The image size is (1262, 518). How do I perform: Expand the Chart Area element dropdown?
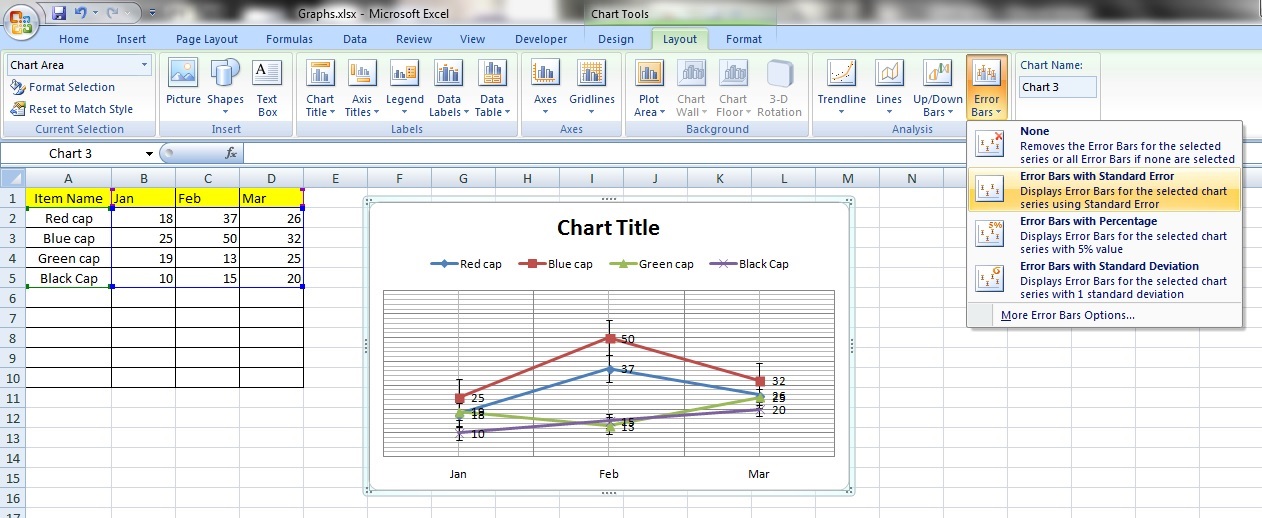pos(145,65)
